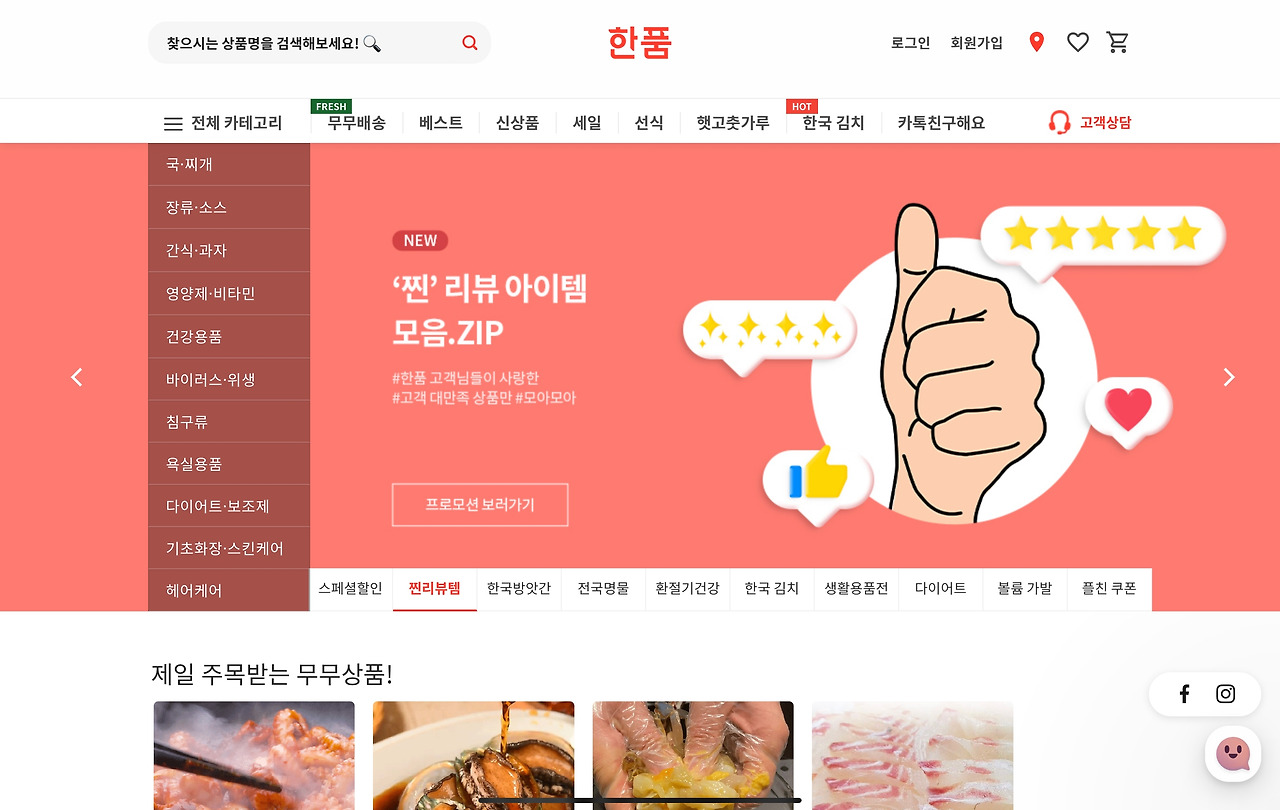Open the wishlist heart icon
The width and height of the screenshot is (1280, 810).
1077,42
